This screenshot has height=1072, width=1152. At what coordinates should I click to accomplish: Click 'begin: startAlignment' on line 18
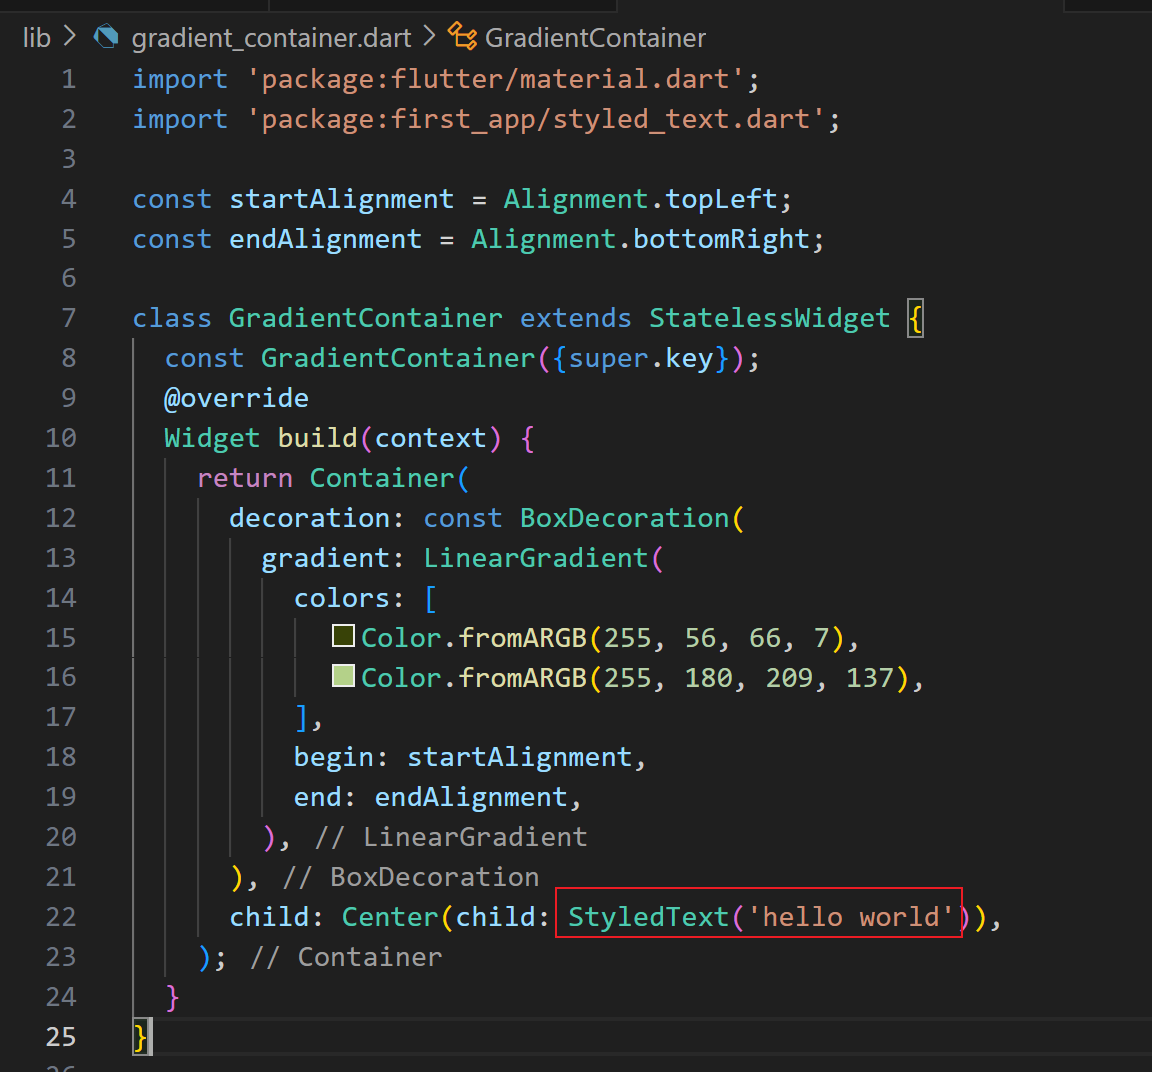click(463, 758)
